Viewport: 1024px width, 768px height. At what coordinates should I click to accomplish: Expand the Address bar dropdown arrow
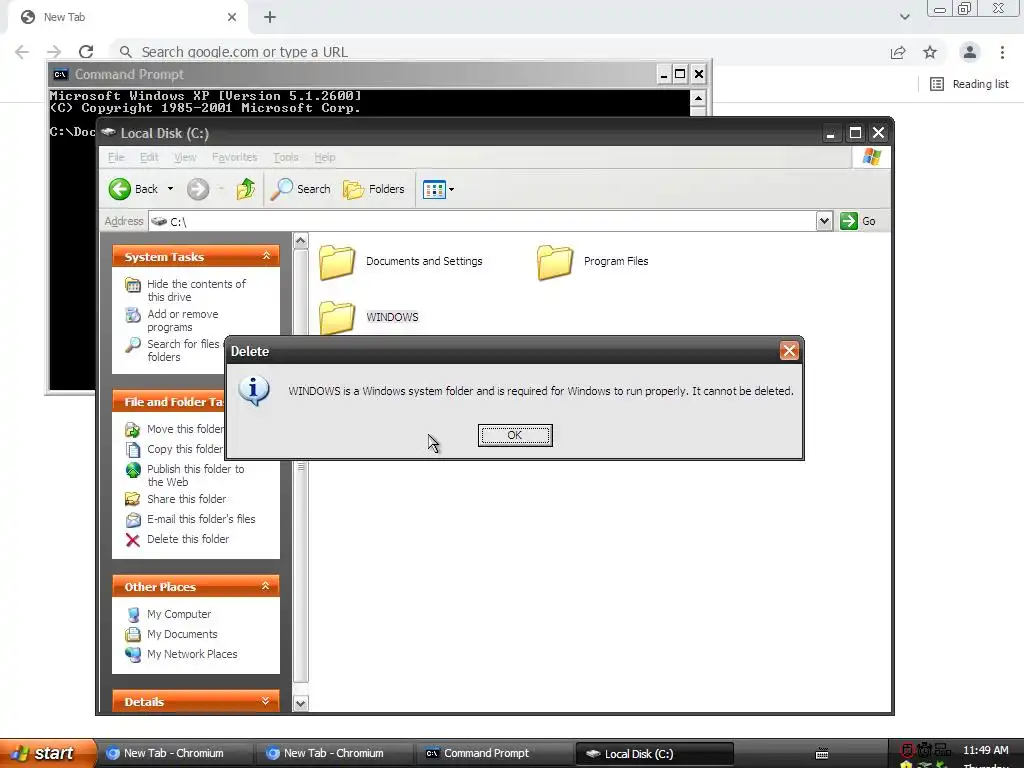tap(824, 221)
